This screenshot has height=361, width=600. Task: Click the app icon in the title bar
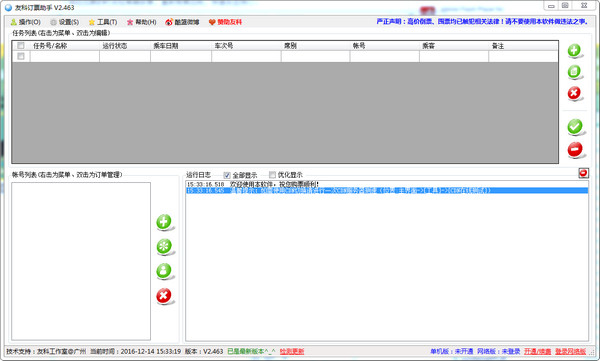(8, 8)
